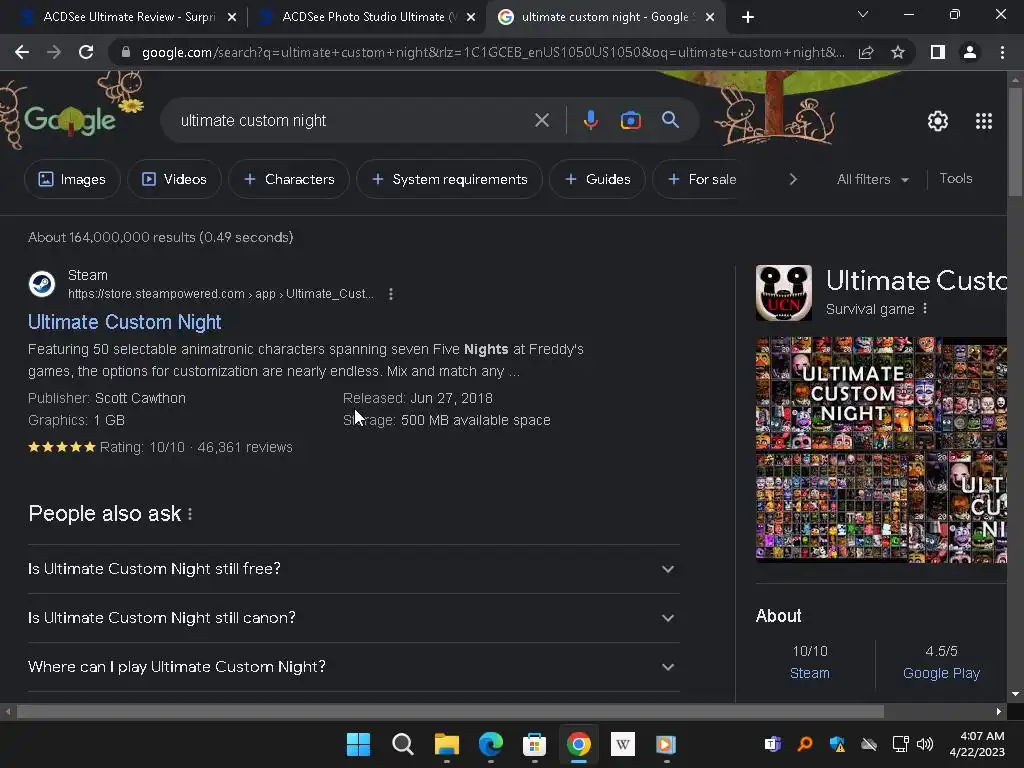The width and height of the screenshot is (1024, 768).
Task: Open the Windows Start menu
Action: [358, 744]
